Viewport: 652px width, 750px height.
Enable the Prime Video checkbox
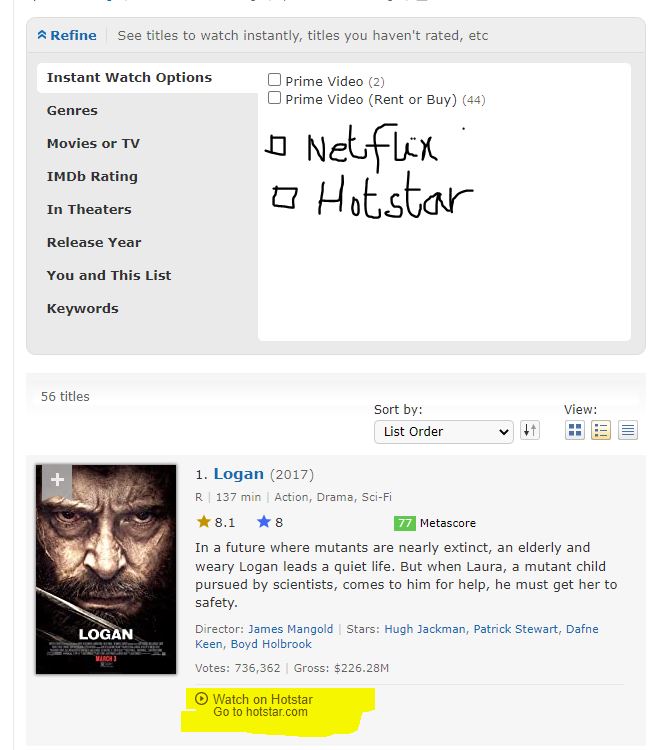[274, 80]
